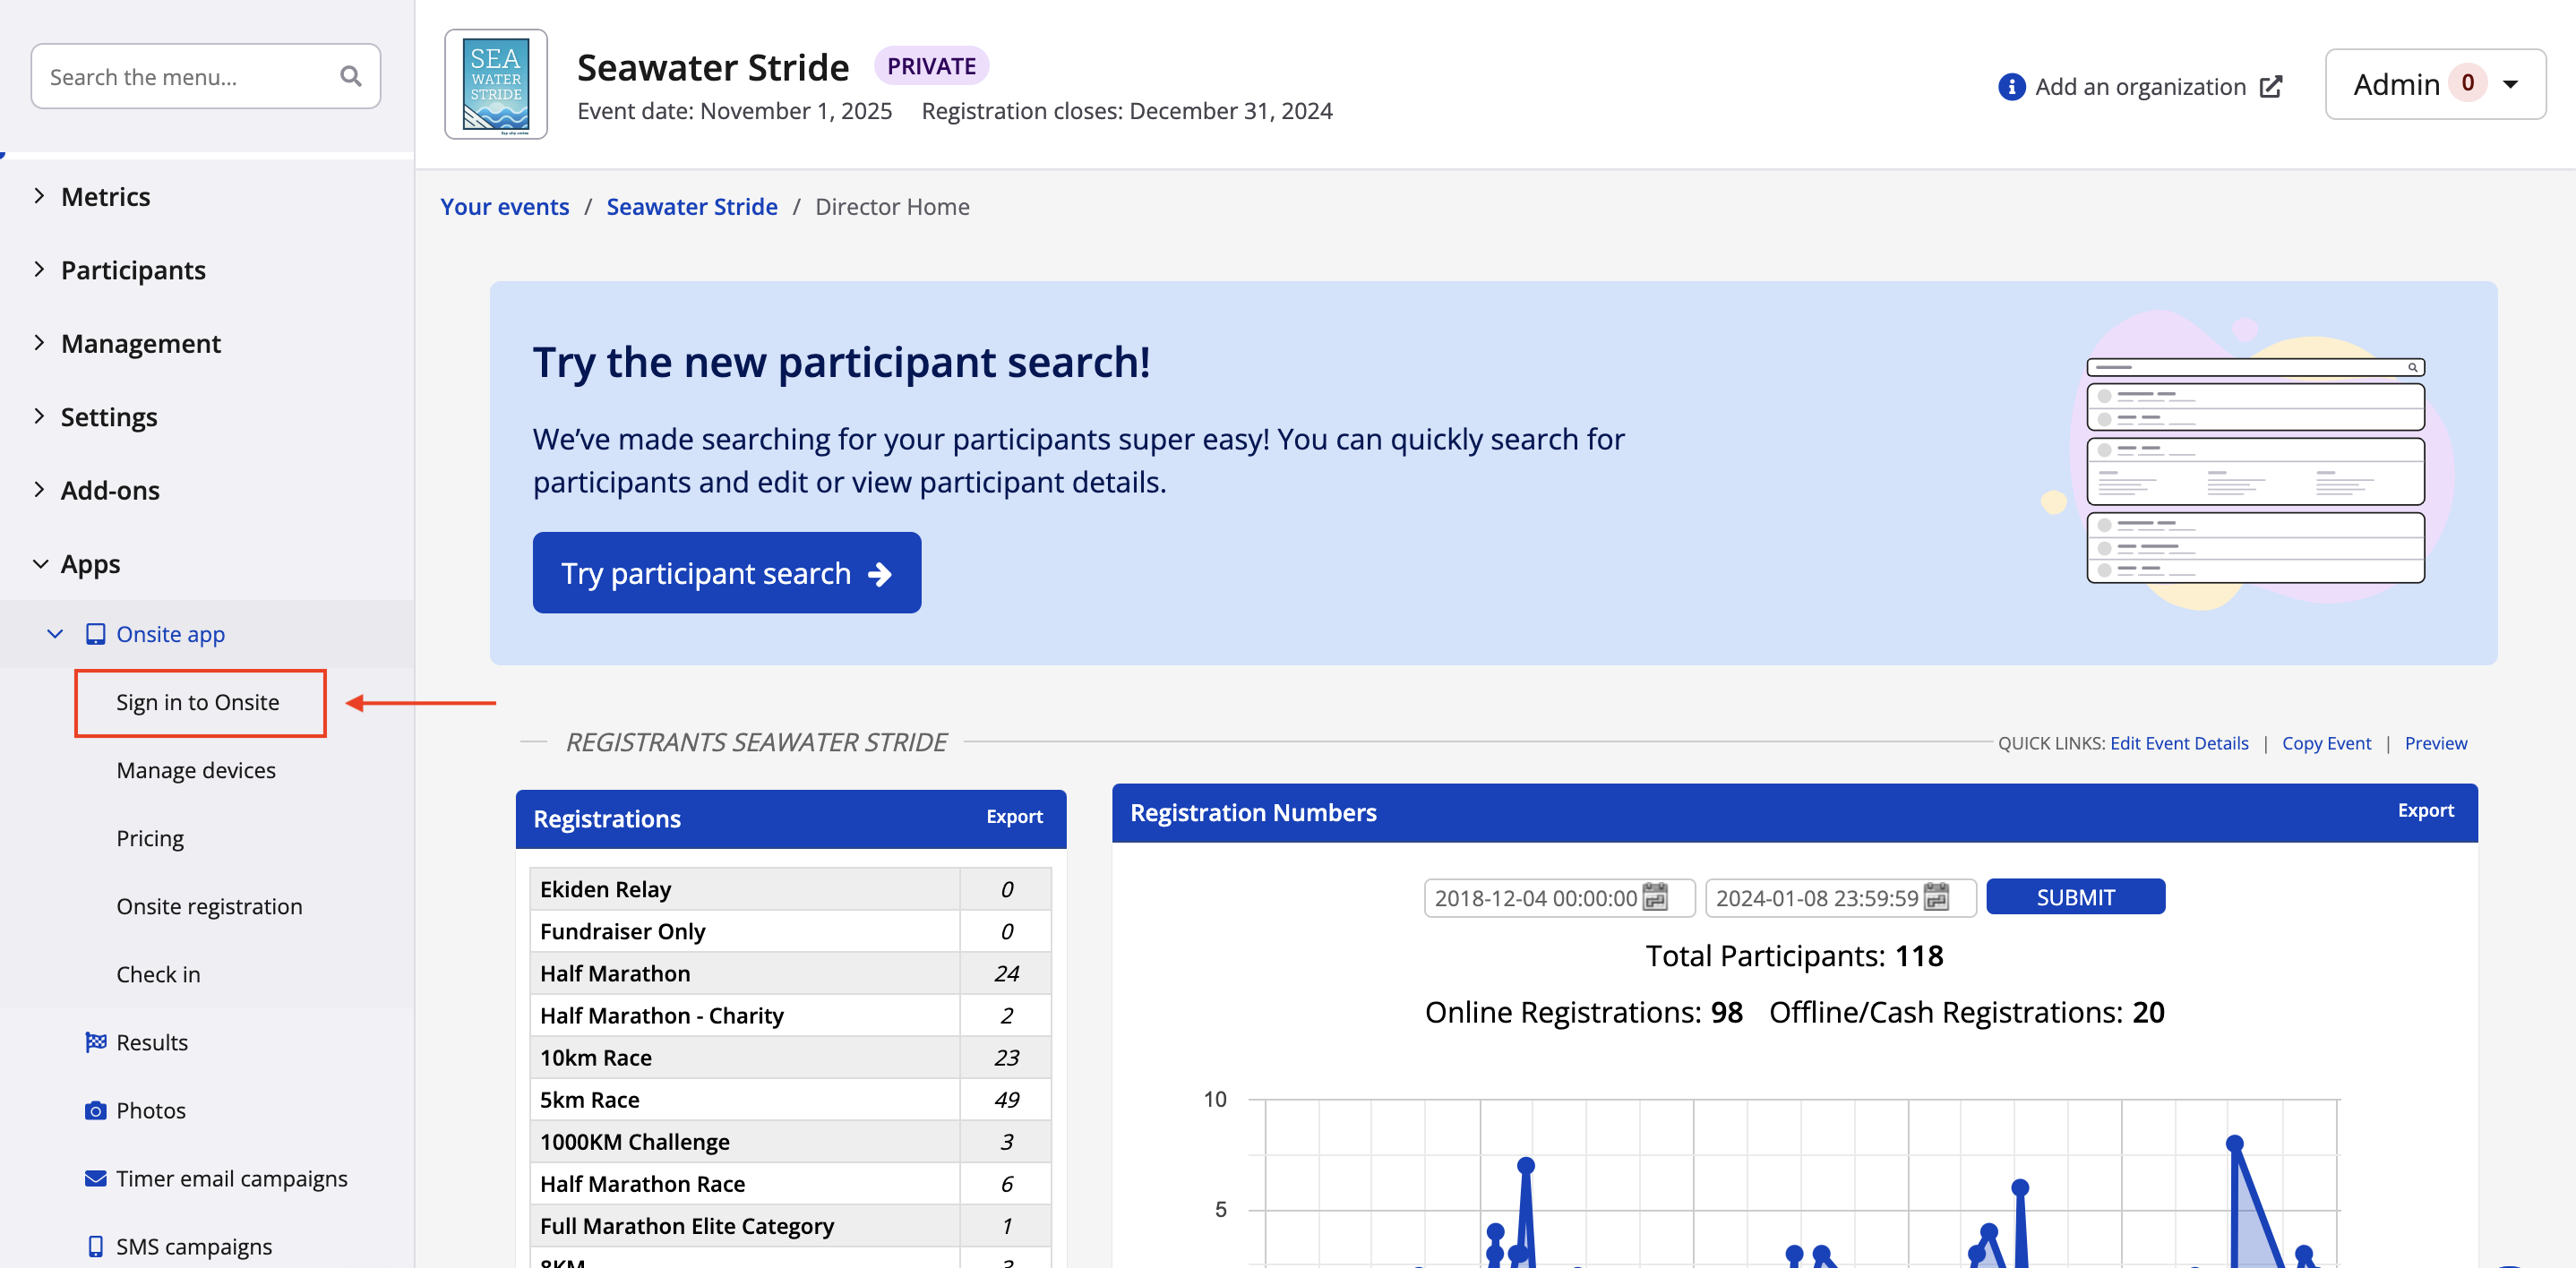This screenshot has height=1268, width=2576.
Task: Click the SUBMIT date range button
Action: click(x=2075, y=897)
